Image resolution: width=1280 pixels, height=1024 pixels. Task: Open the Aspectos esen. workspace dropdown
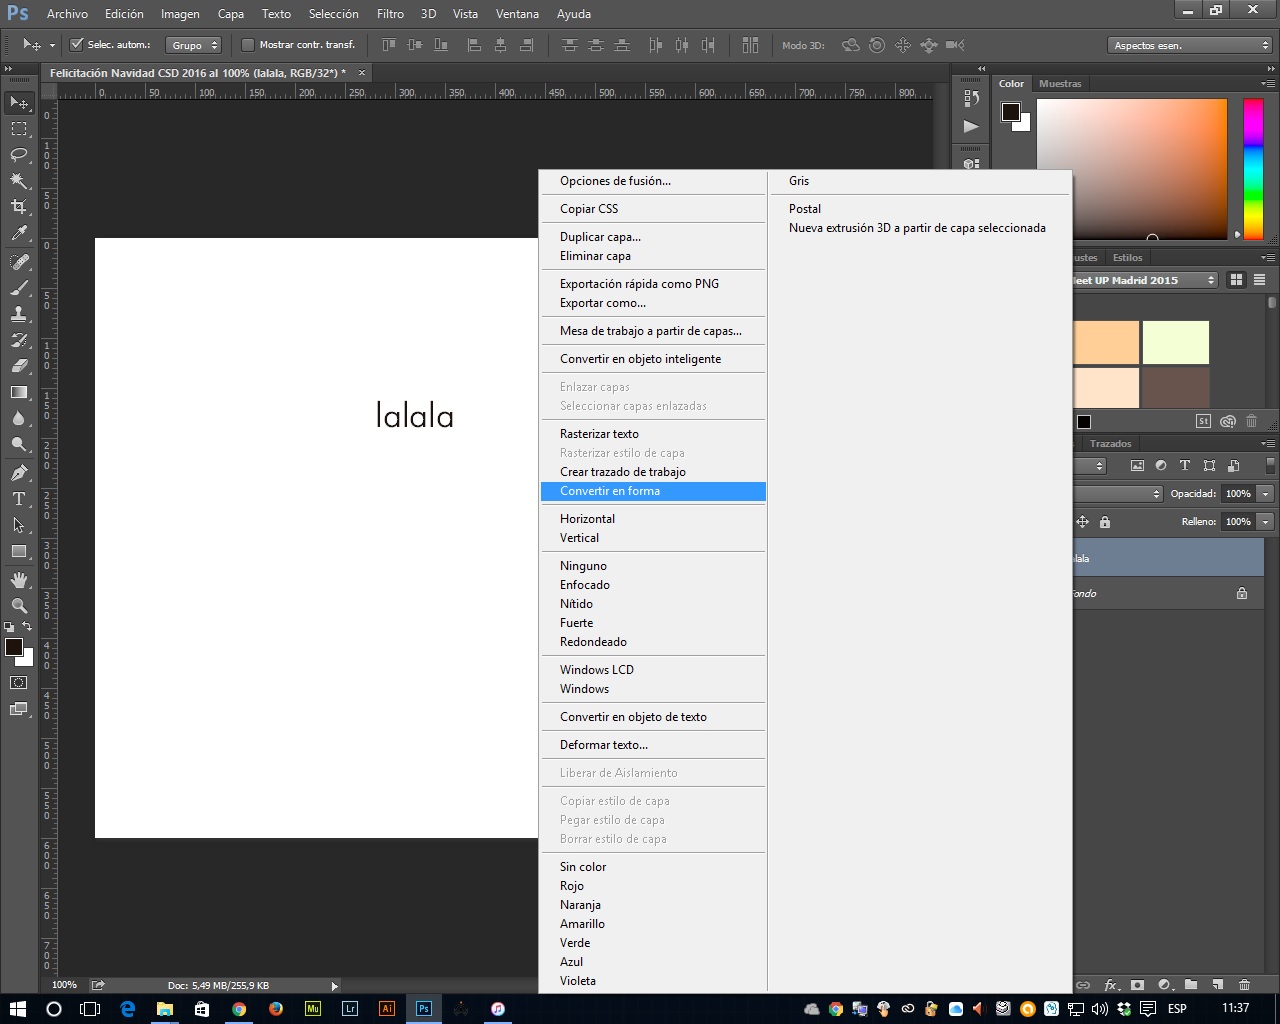tap(1190, 45)
